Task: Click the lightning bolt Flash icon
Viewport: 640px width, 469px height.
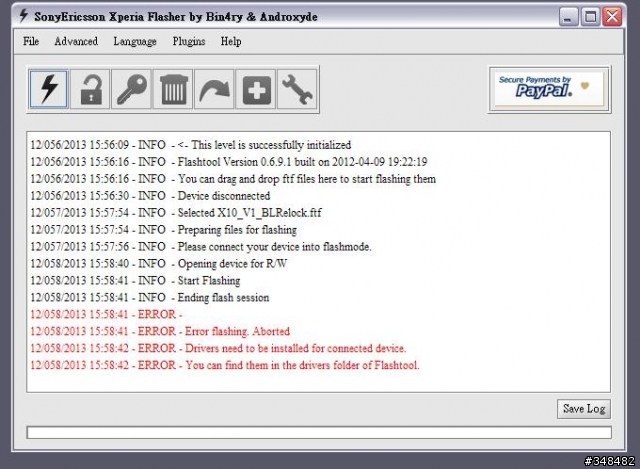Action: (x=49, y=89)
